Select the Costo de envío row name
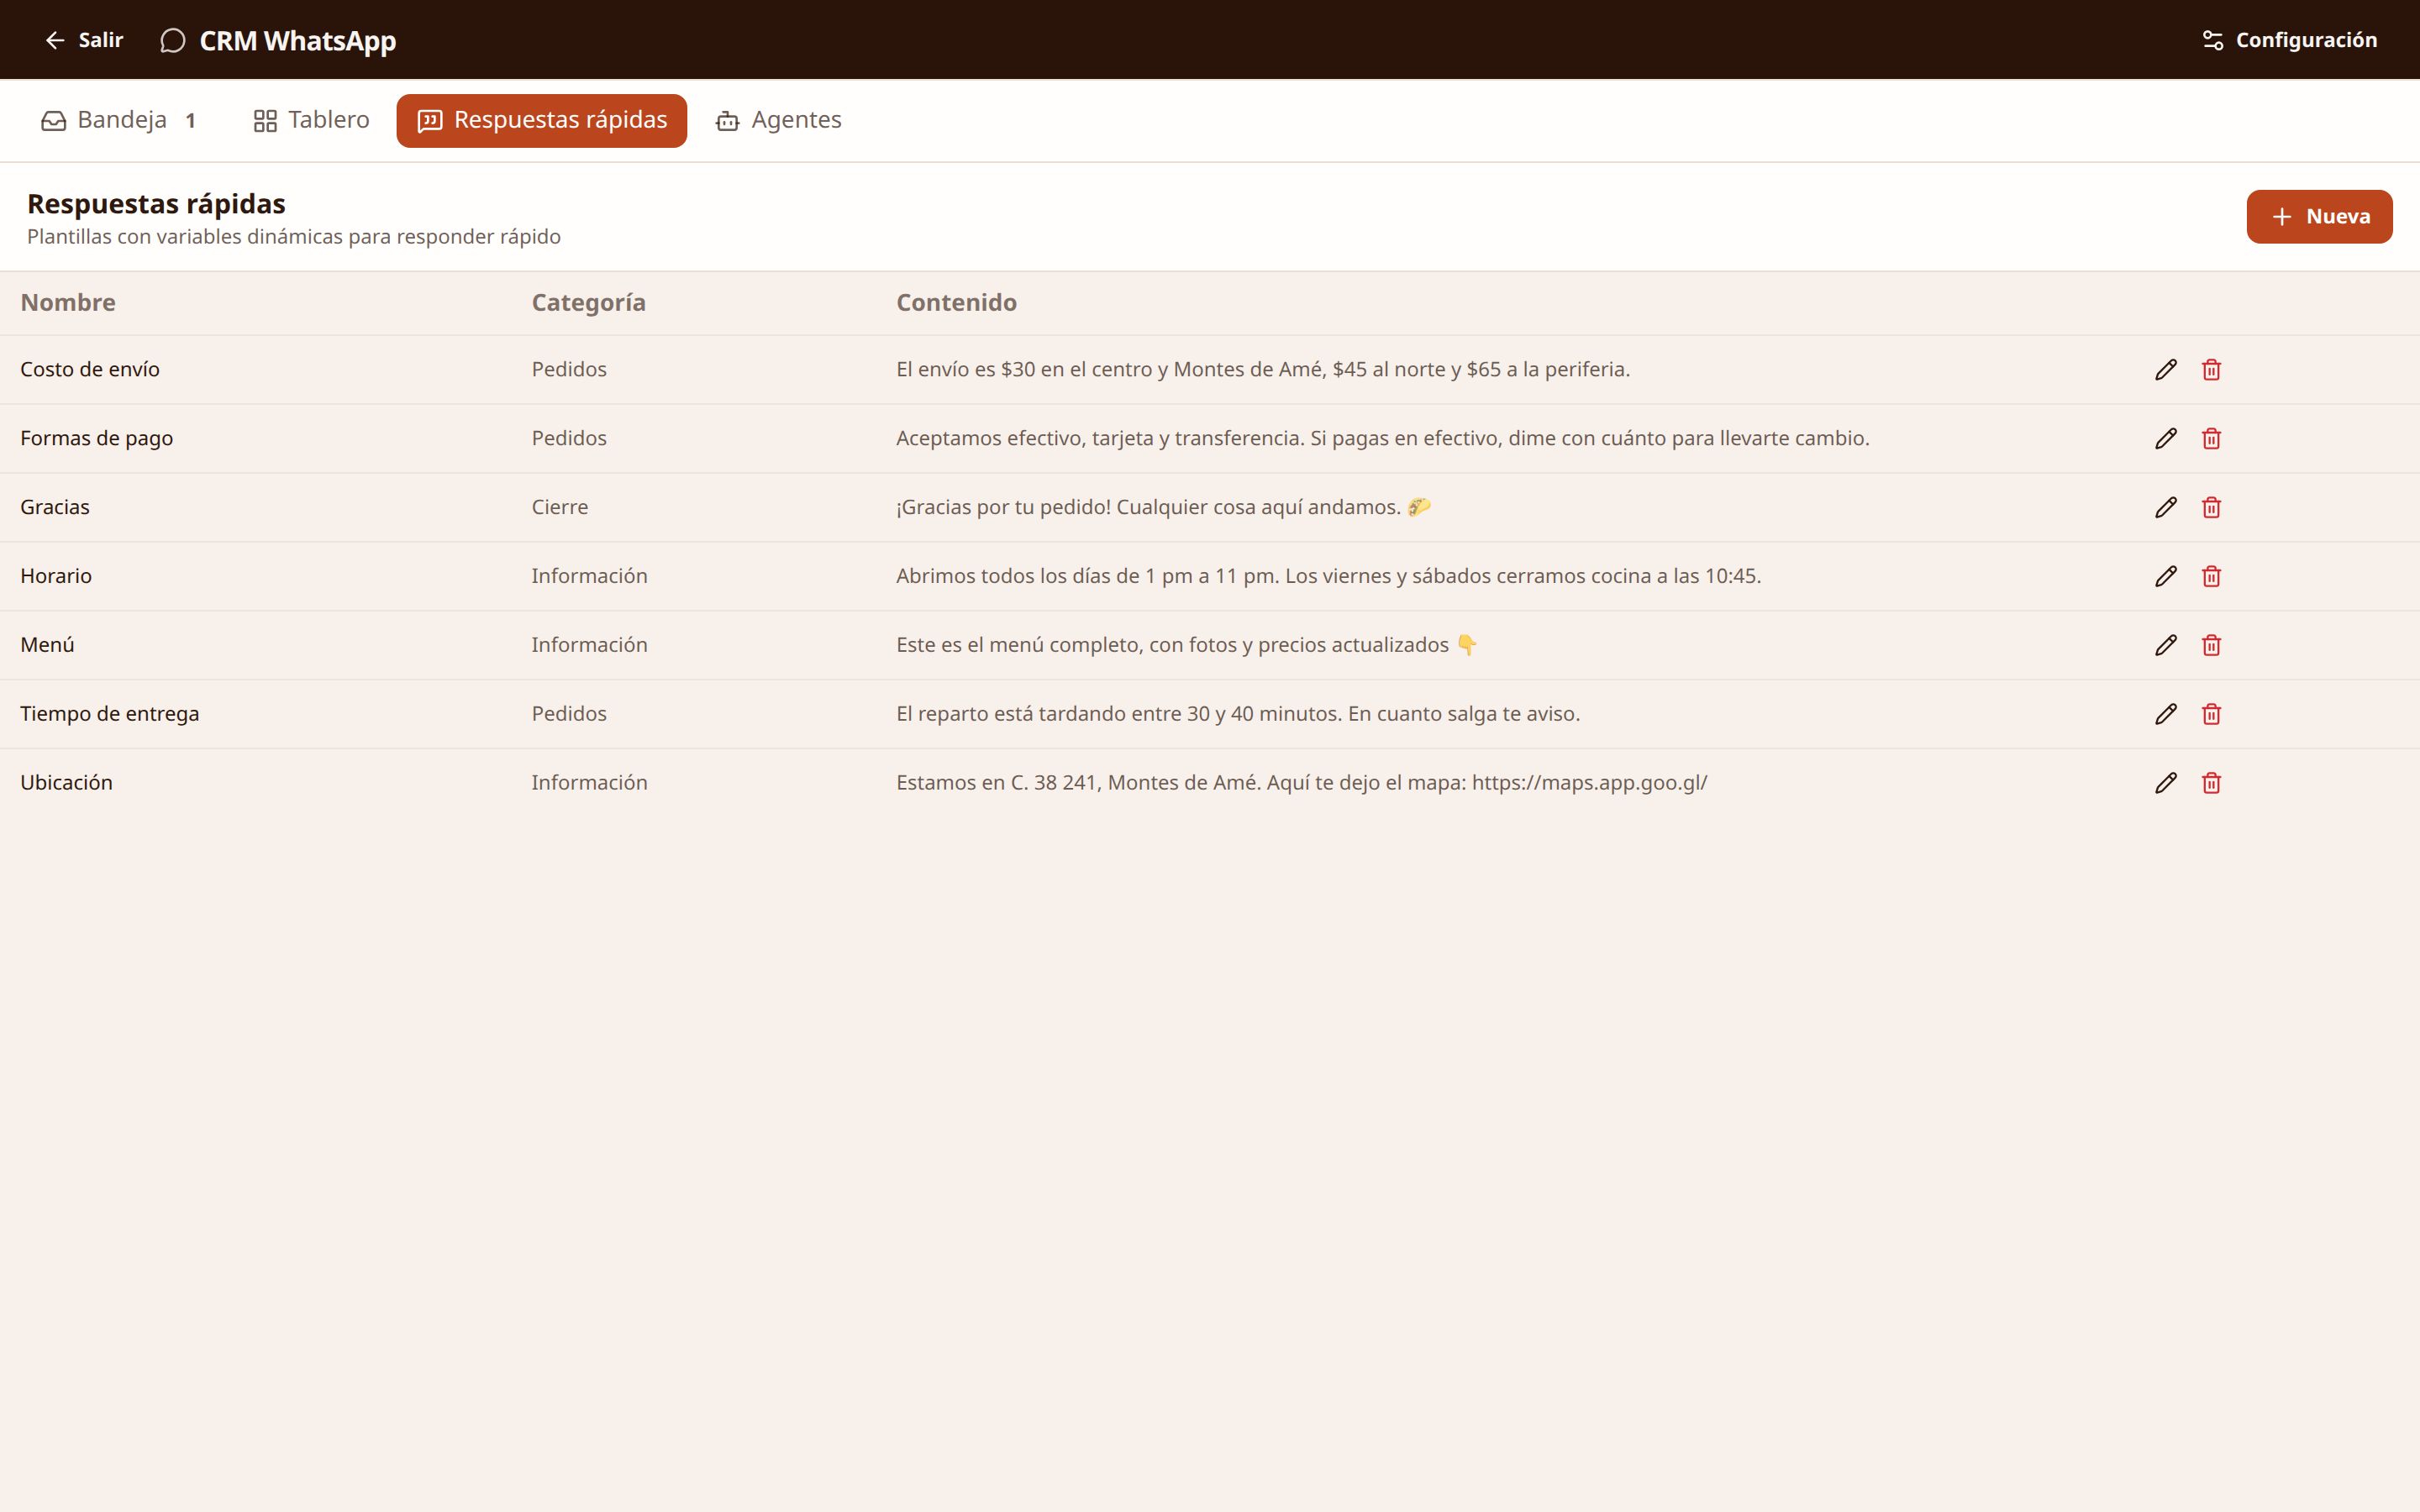The width and height of the screenshot is (2420, 1512). (x=90, y=370)
